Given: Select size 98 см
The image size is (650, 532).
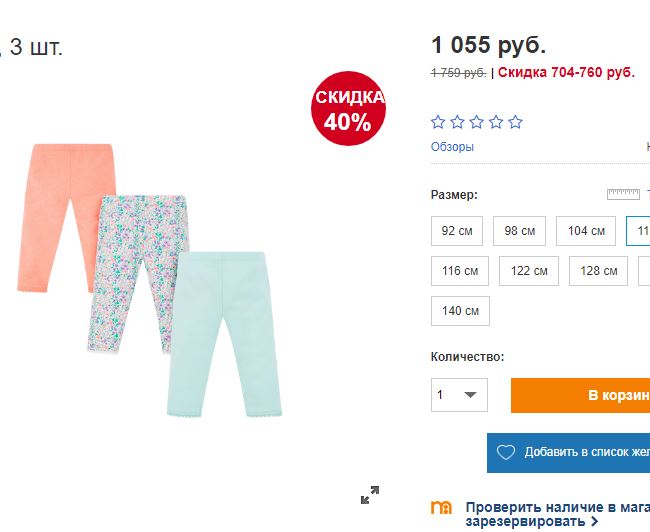Looking at the screenshot, I should click(520, 231).
